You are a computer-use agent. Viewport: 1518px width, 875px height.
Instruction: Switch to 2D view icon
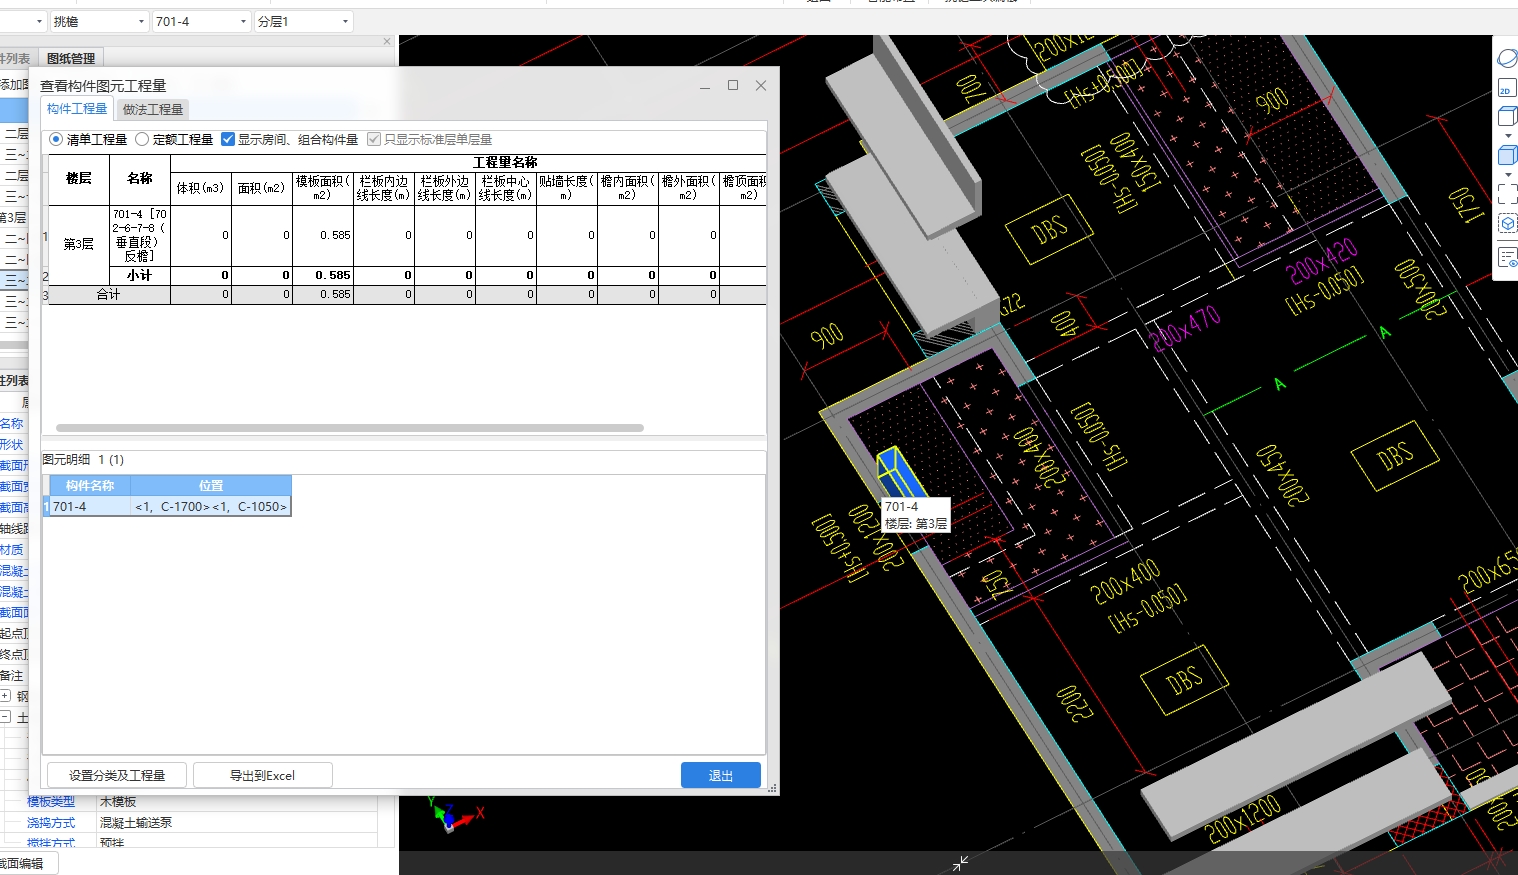(x=1506, y=89)
